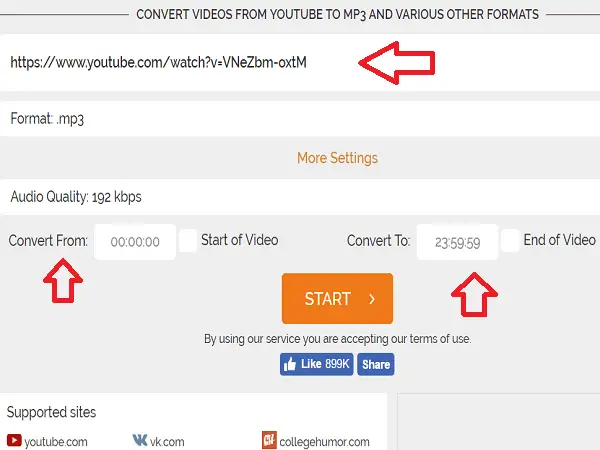
Task: Click the Facebook Like 899K button
Action: [316, 364]
